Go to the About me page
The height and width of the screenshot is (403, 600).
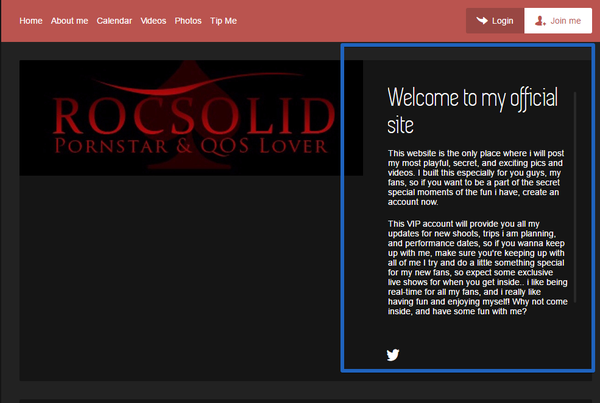[69, 21]
